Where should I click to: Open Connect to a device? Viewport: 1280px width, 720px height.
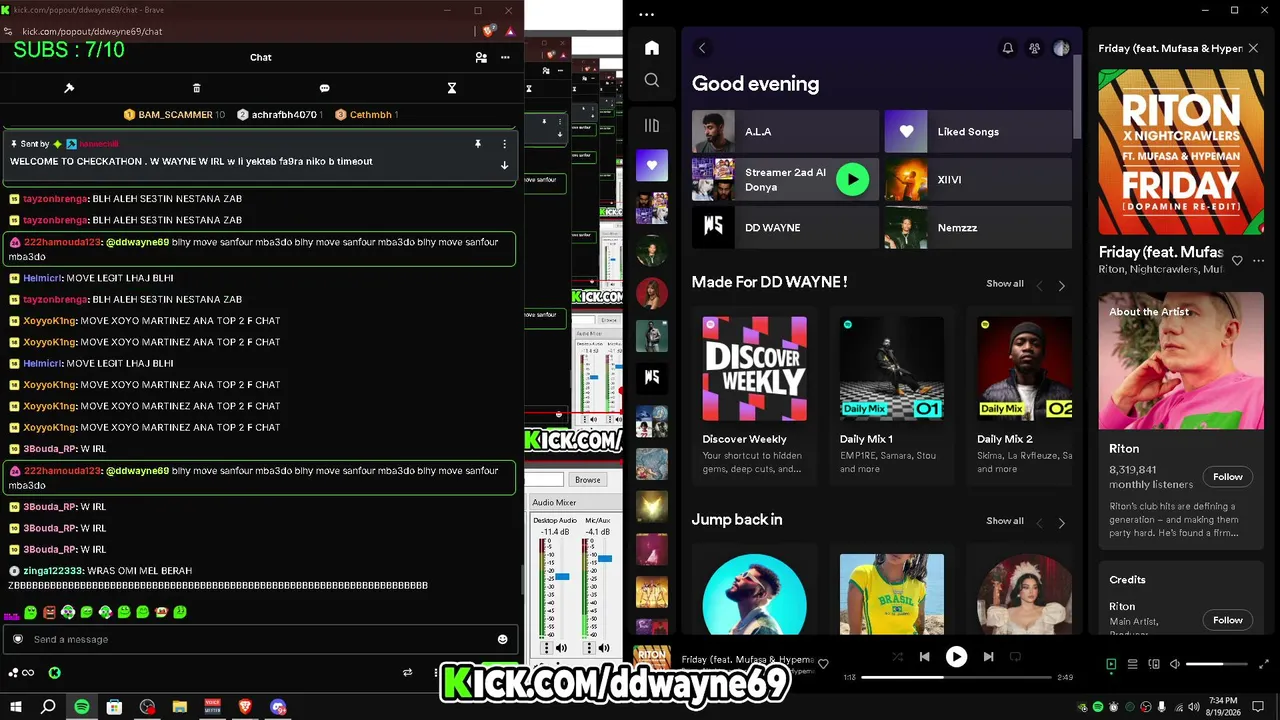coord(1154,664)
